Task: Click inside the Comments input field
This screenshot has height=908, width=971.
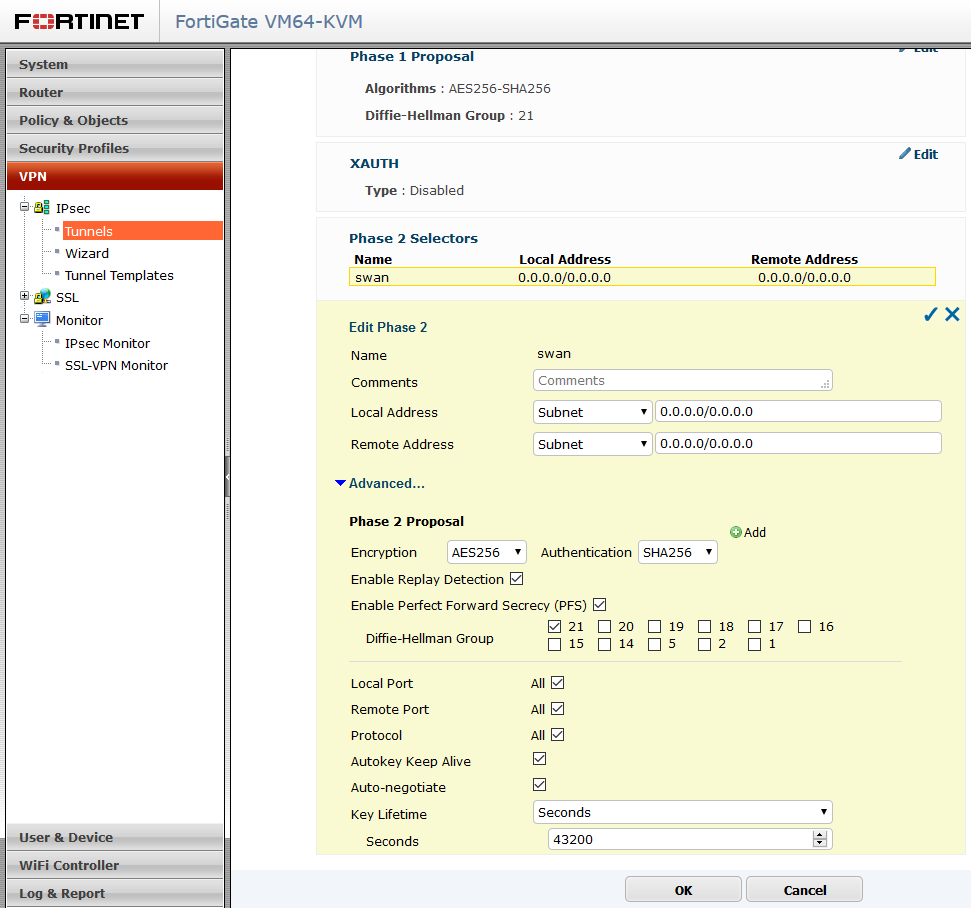Action: (x=683, y=380)
